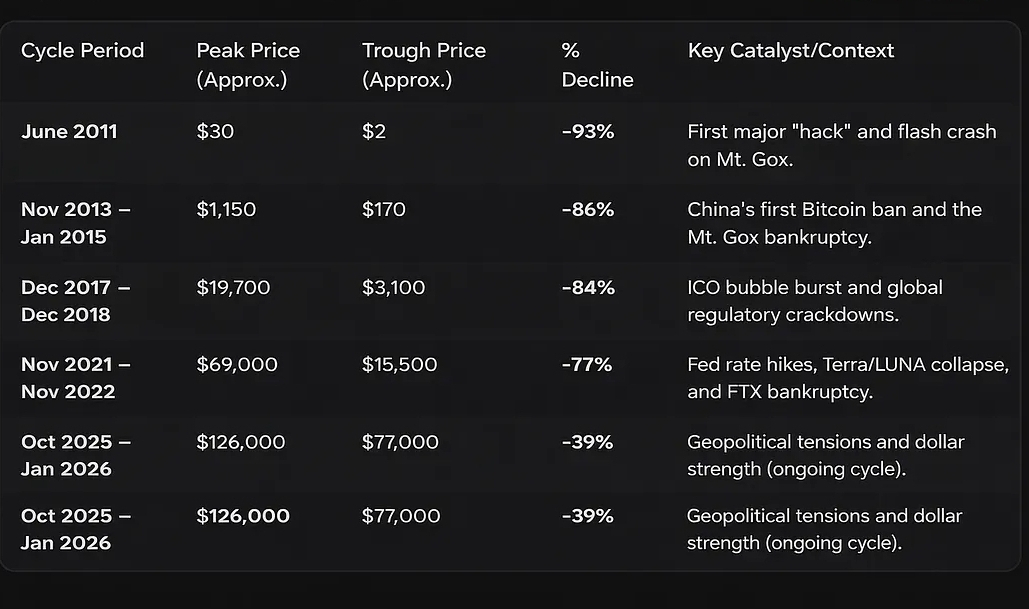
Task: Click the "Key Catalyst/Context" column header
Action: tap(791, 51)
